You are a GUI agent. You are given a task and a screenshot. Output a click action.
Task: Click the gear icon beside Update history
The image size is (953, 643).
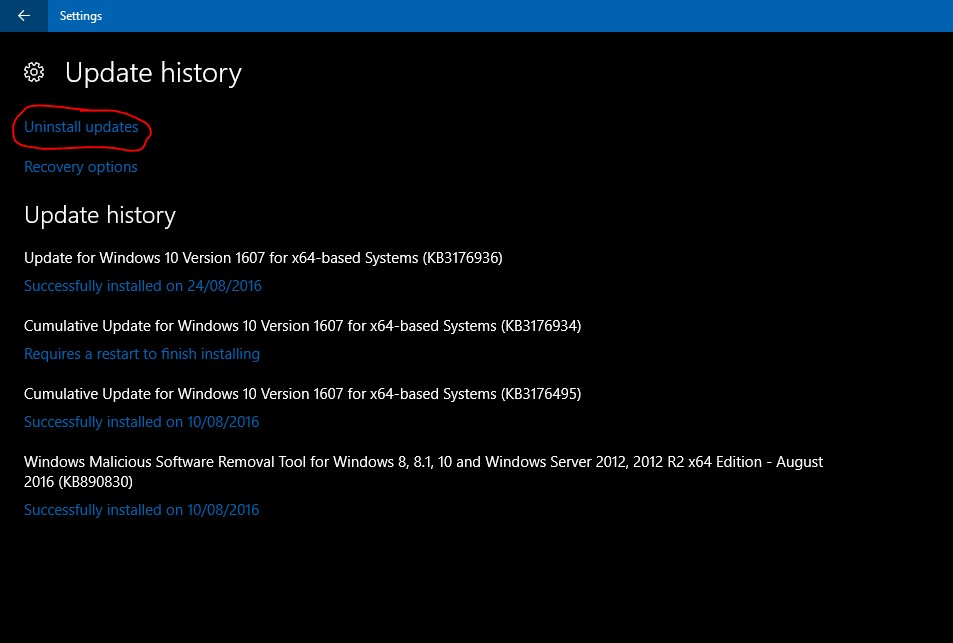(x=34, y=72)
